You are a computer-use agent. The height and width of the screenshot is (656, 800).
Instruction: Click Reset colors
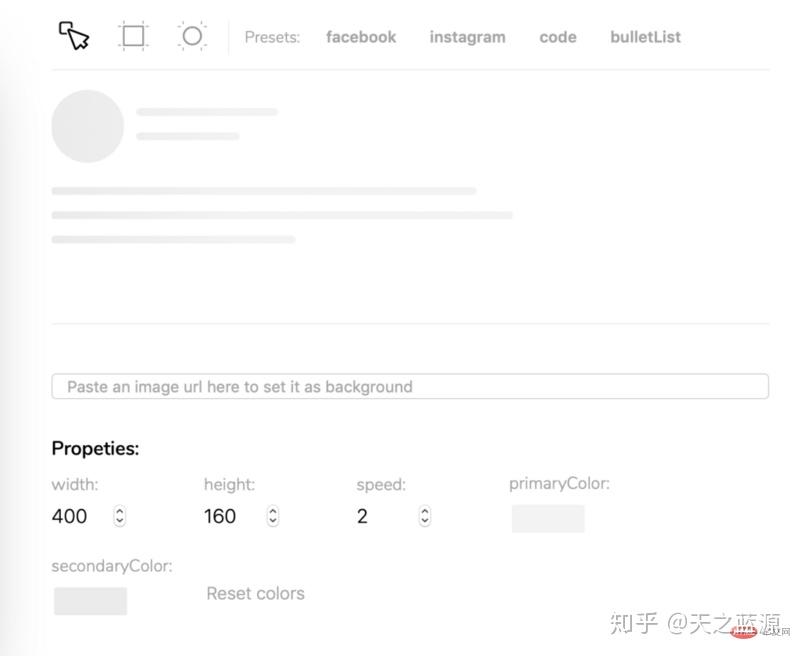(255, 593)
